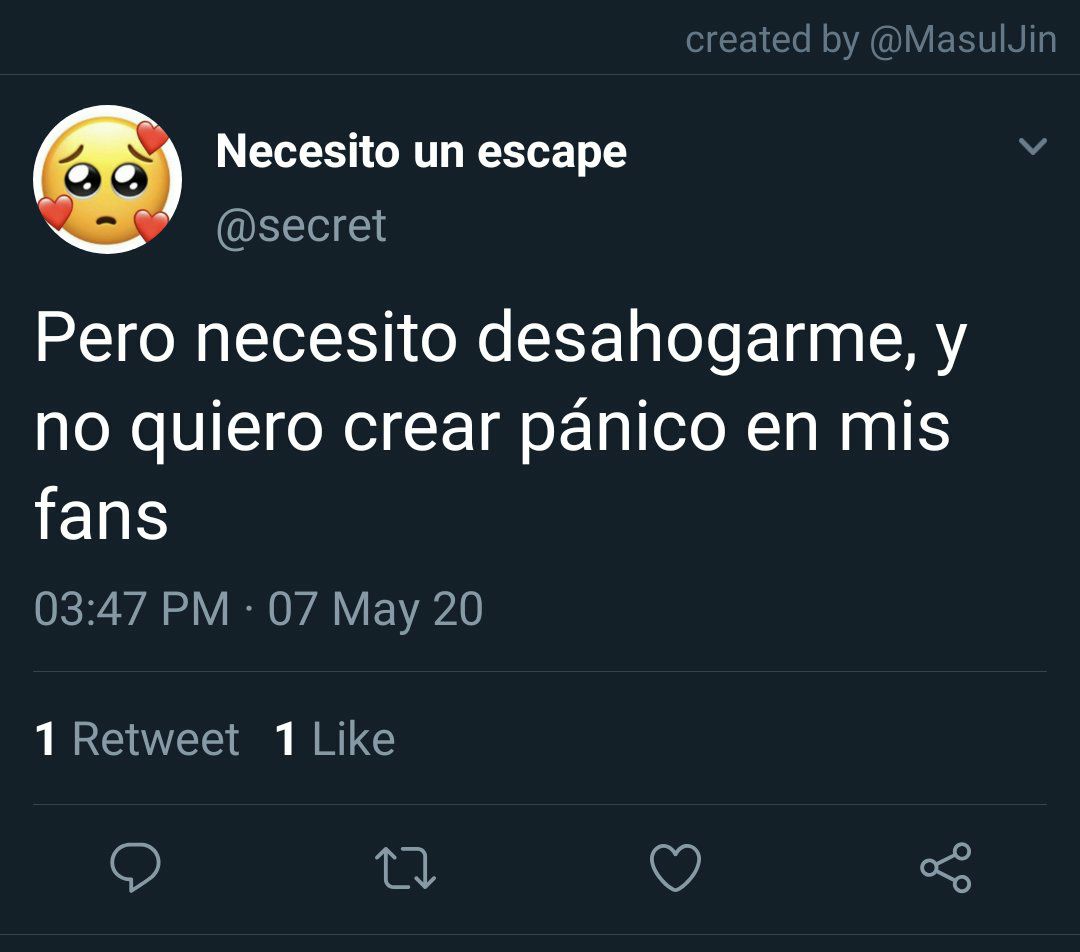Click the word 'Pero' starting the tweet

pyautogui.click(x=105, y=337)
